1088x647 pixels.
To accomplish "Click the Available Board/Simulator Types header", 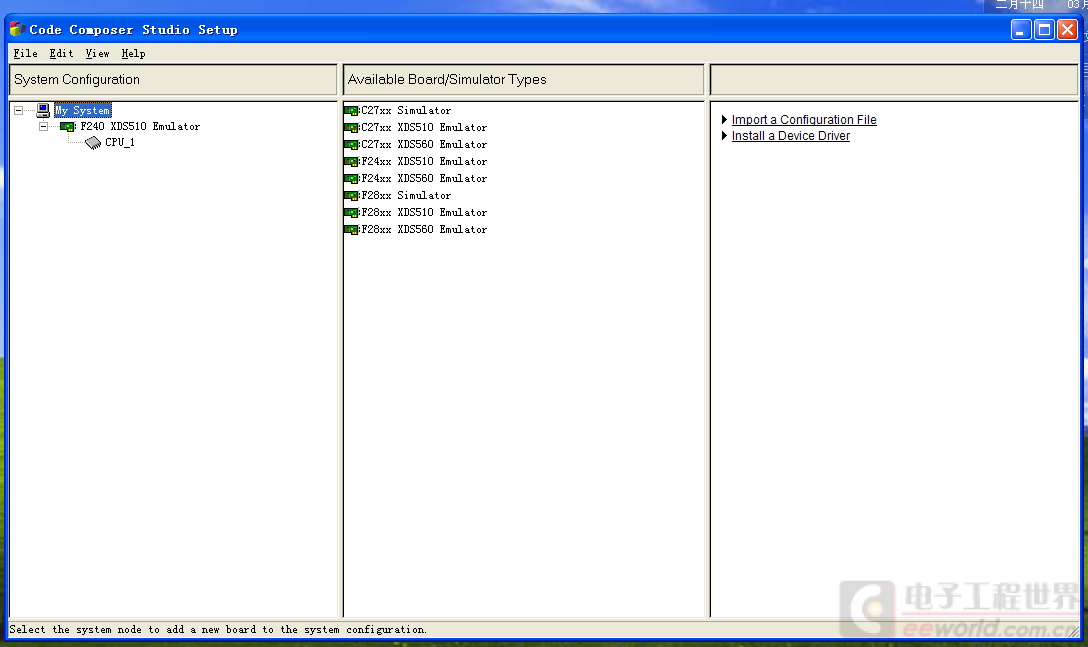I will pyautogui.click(x=524, y=80).
